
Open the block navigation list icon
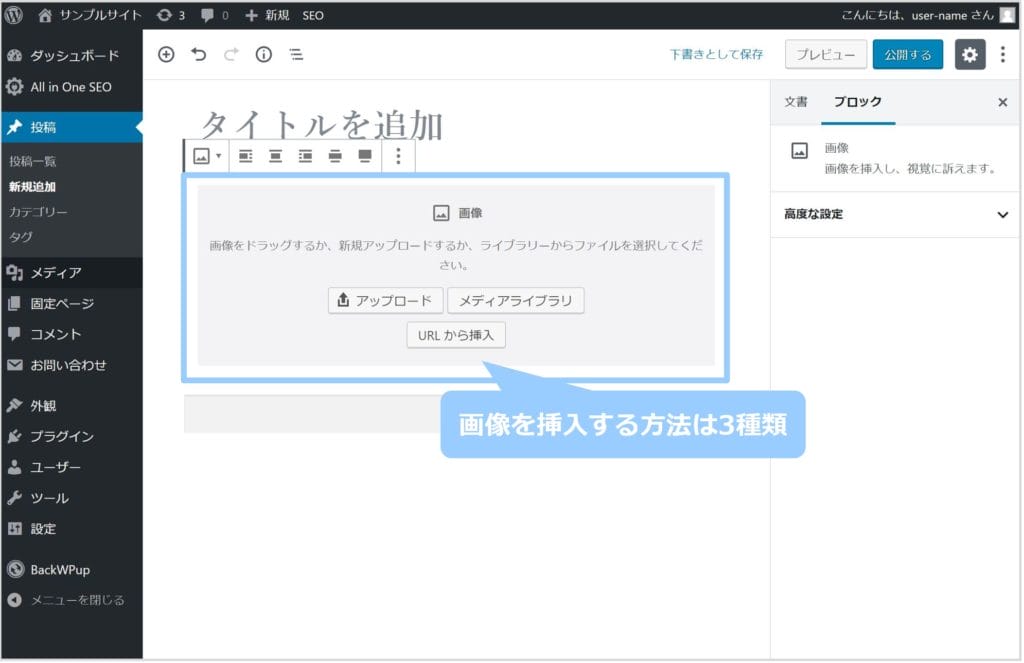coord(296,55)
